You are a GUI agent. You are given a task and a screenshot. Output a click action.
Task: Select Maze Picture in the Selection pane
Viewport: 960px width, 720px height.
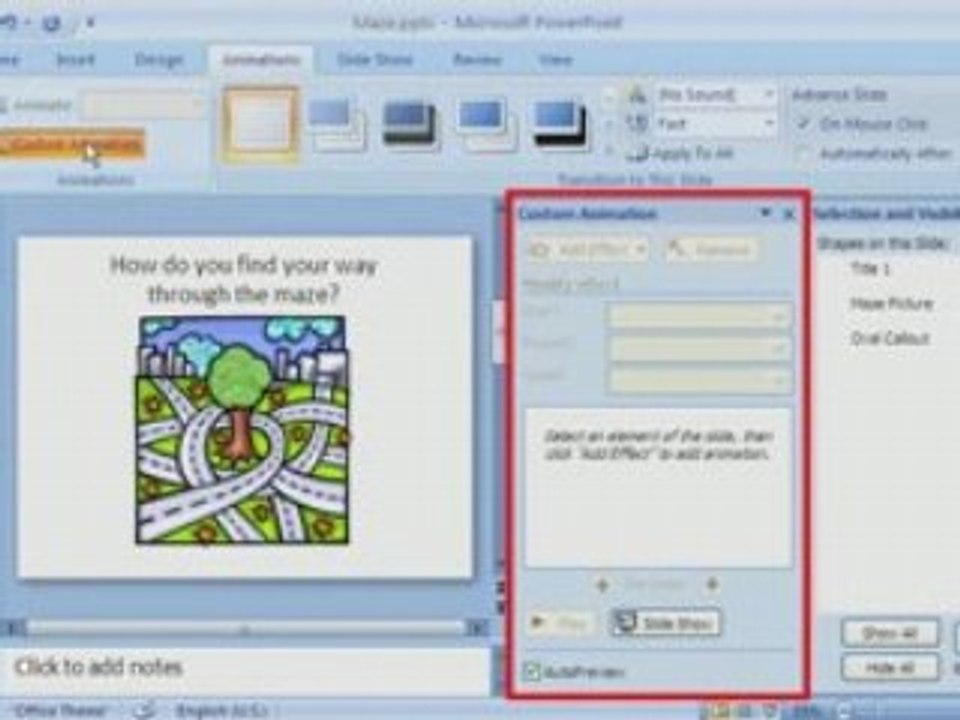pos(891,303)
